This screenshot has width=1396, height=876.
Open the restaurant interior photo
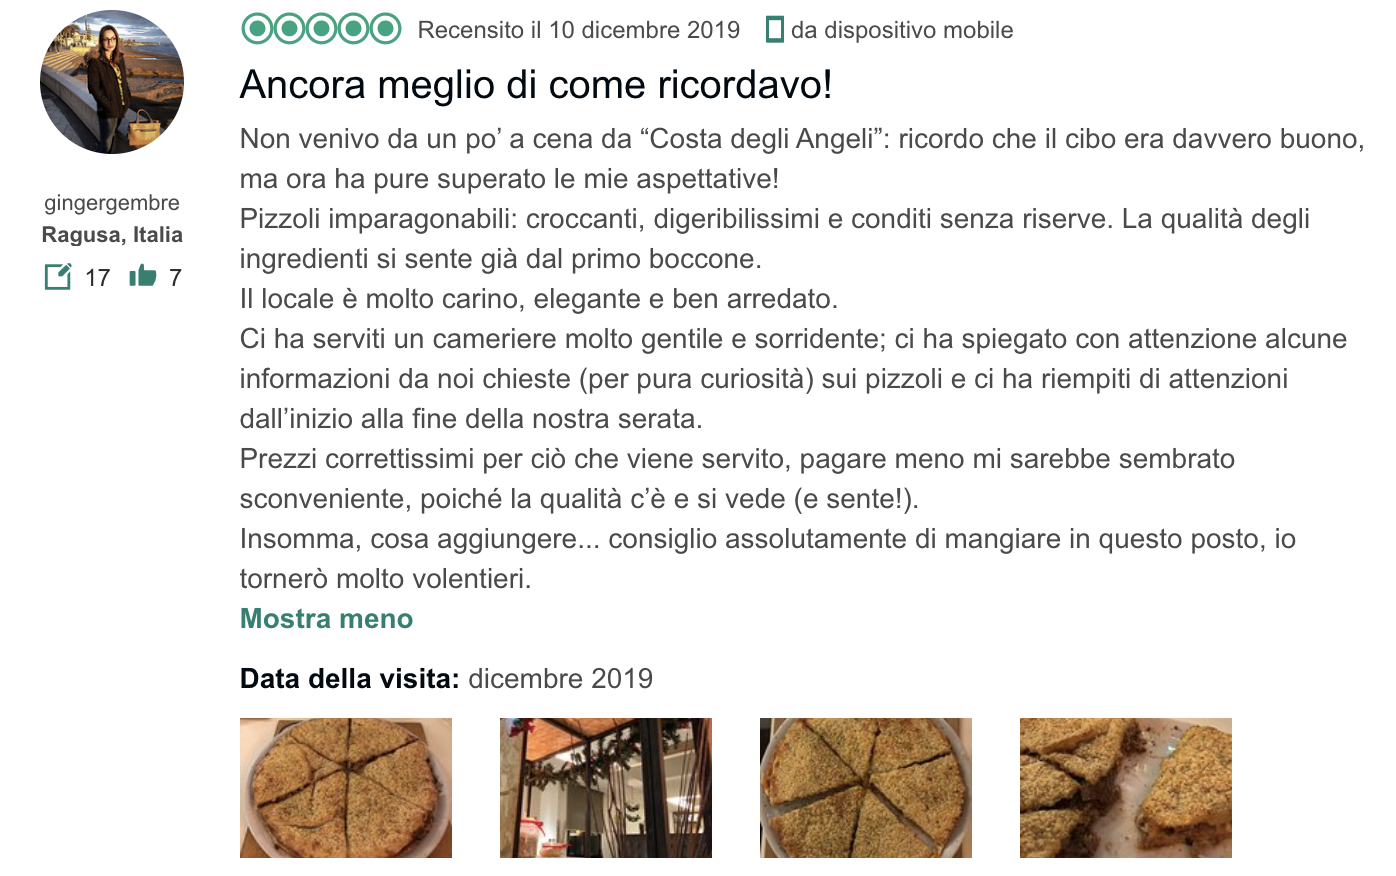(x=606, y=788)
